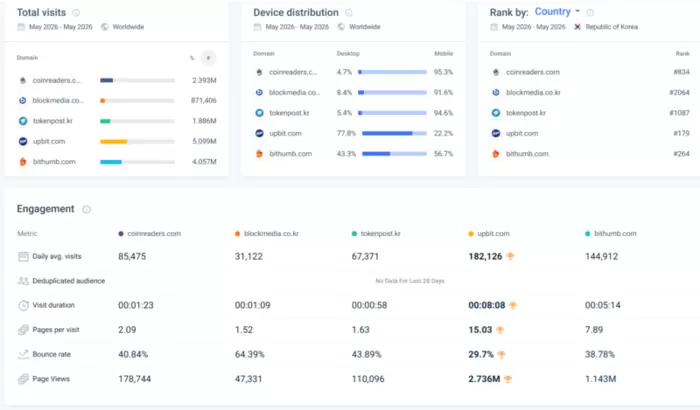This screenshot has width=700, height=410.
Task: Click the Daily avg. visits metric icon
Action: click(23, 256)
